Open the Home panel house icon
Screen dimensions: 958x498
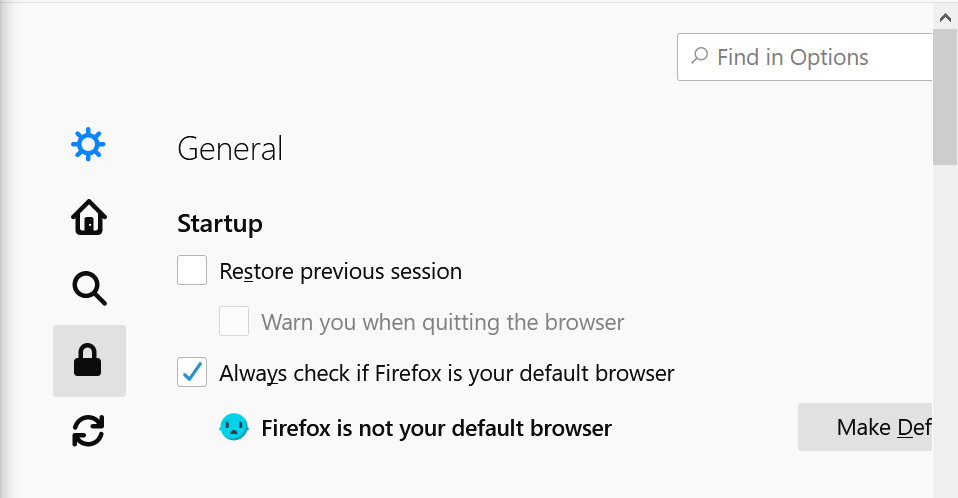click(x=89, y=217)
